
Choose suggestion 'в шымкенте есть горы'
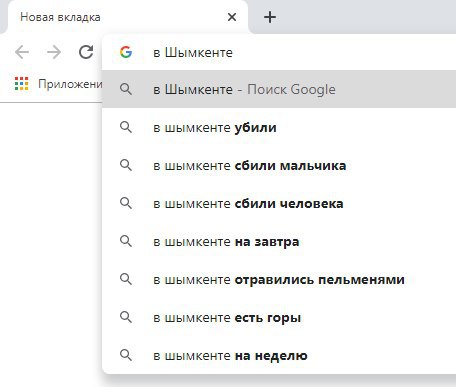[279, 317]
